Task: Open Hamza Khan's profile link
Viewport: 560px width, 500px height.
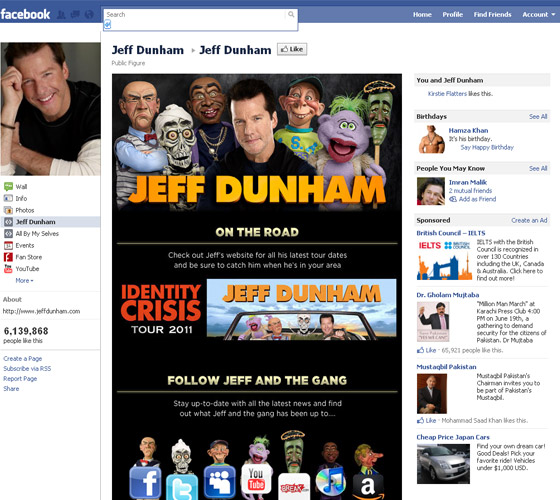Action: 468,130
